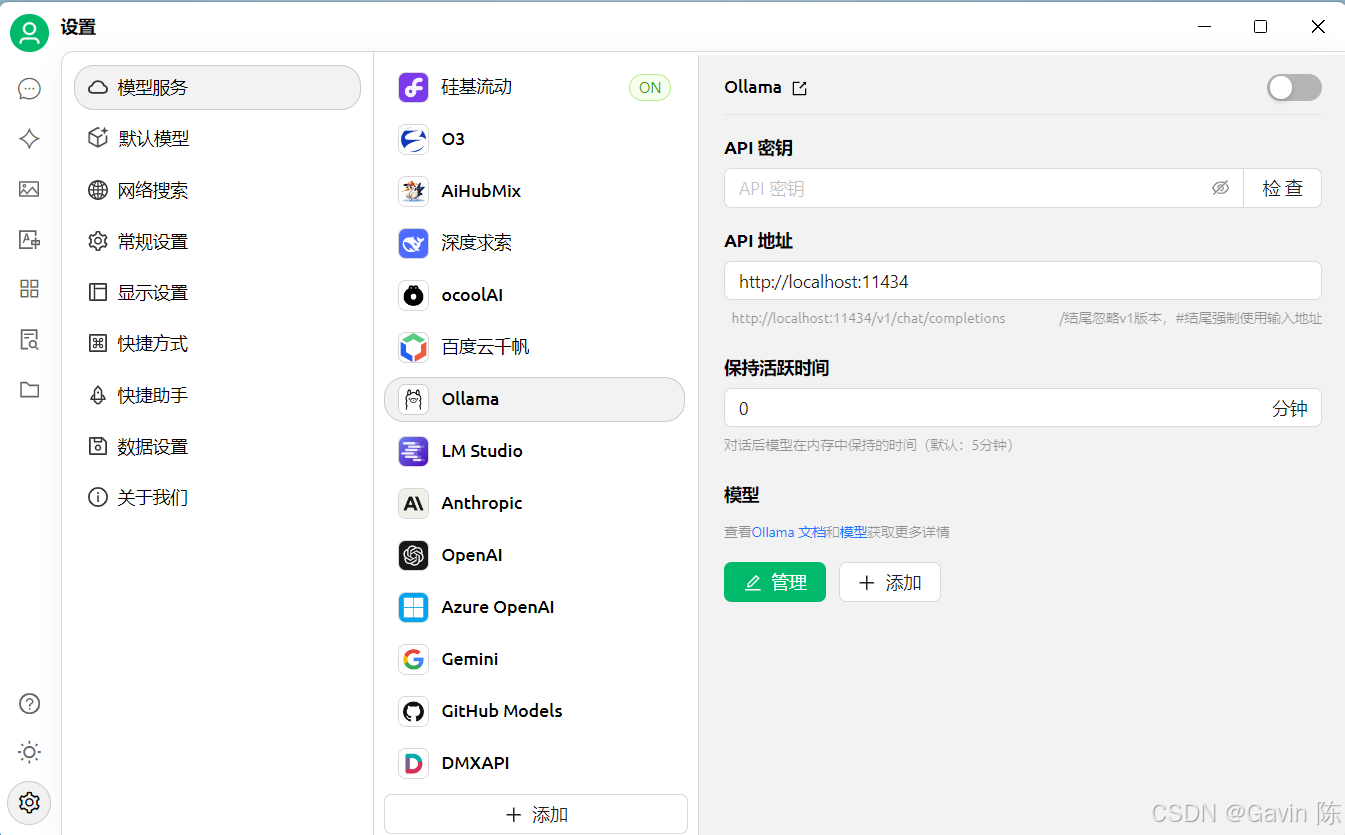Open 网络搜索 settings section
The width and height of the screenshot is (1345, 835).
click(x=217, y=190)
